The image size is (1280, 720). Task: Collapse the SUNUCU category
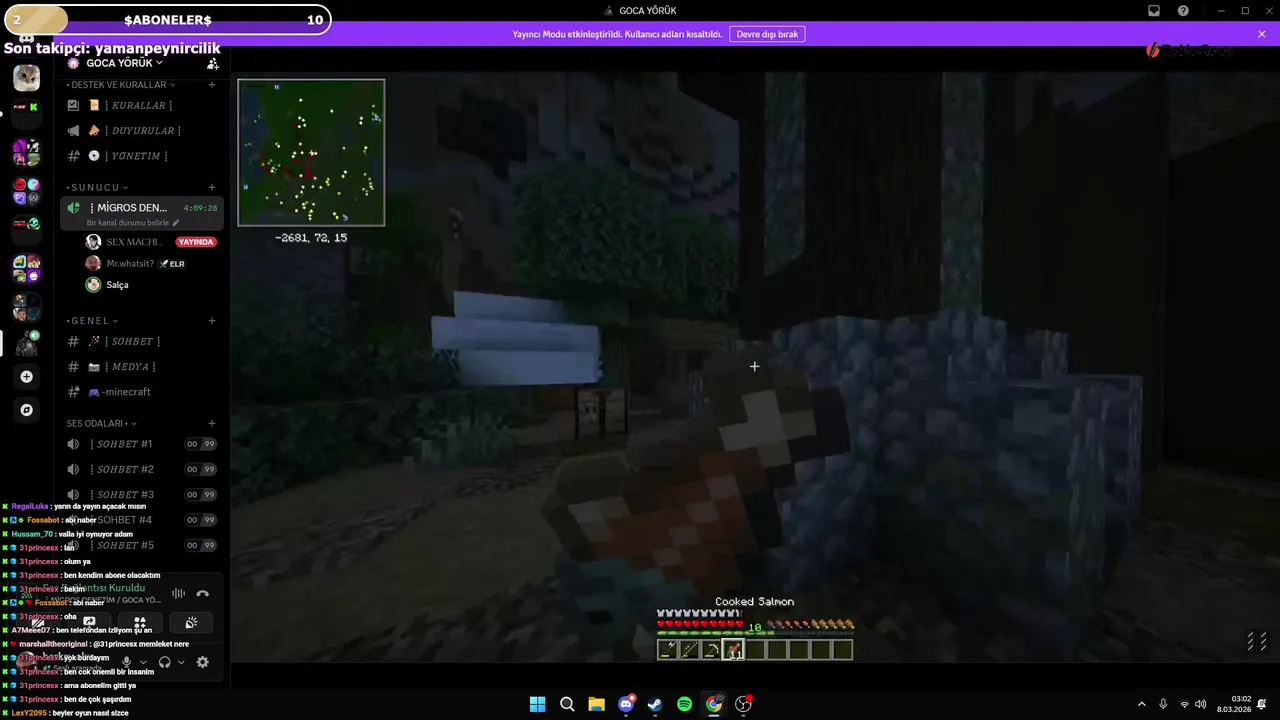(98, 187)
